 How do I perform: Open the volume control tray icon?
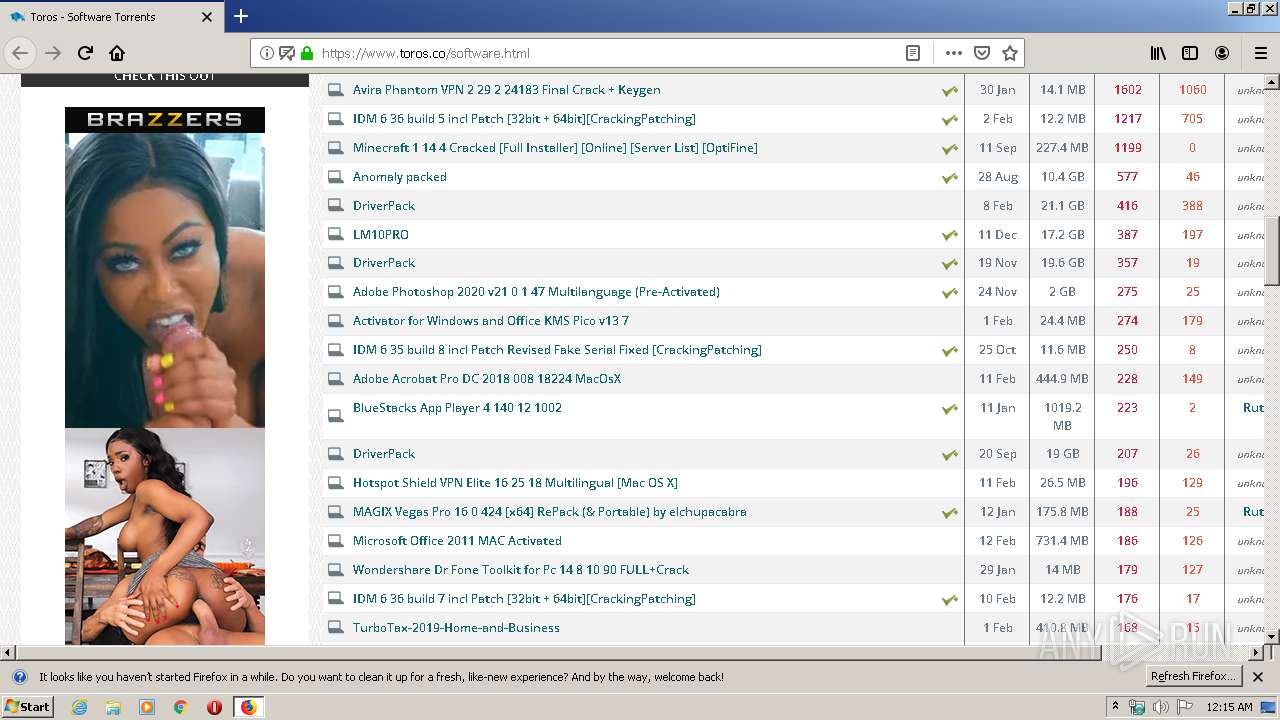1160,707
